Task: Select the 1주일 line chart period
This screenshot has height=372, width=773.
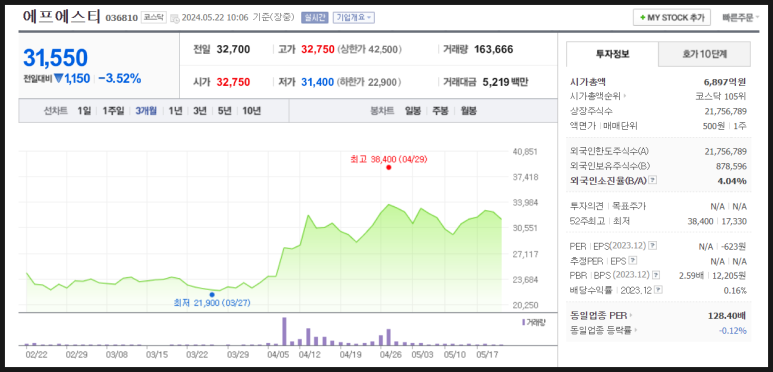Action: 113,111
